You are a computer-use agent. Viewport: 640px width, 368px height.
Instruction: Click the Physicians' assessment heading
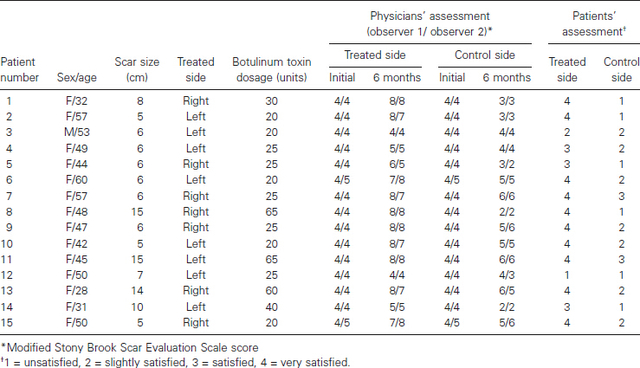click(x=429, y=24)
